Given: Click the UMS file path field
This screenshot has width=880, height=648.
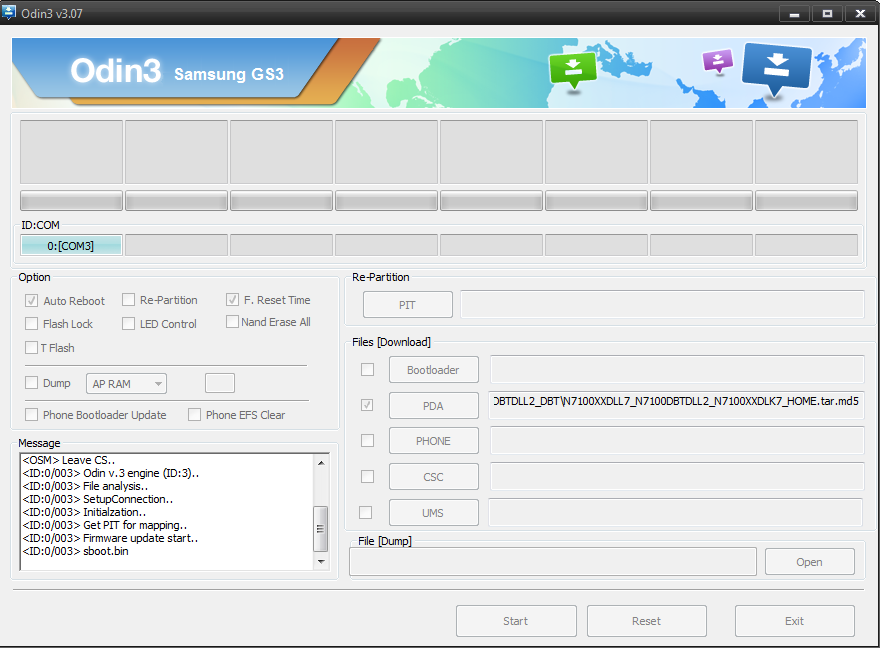Looking at the screenshot, I should (675, 512).
